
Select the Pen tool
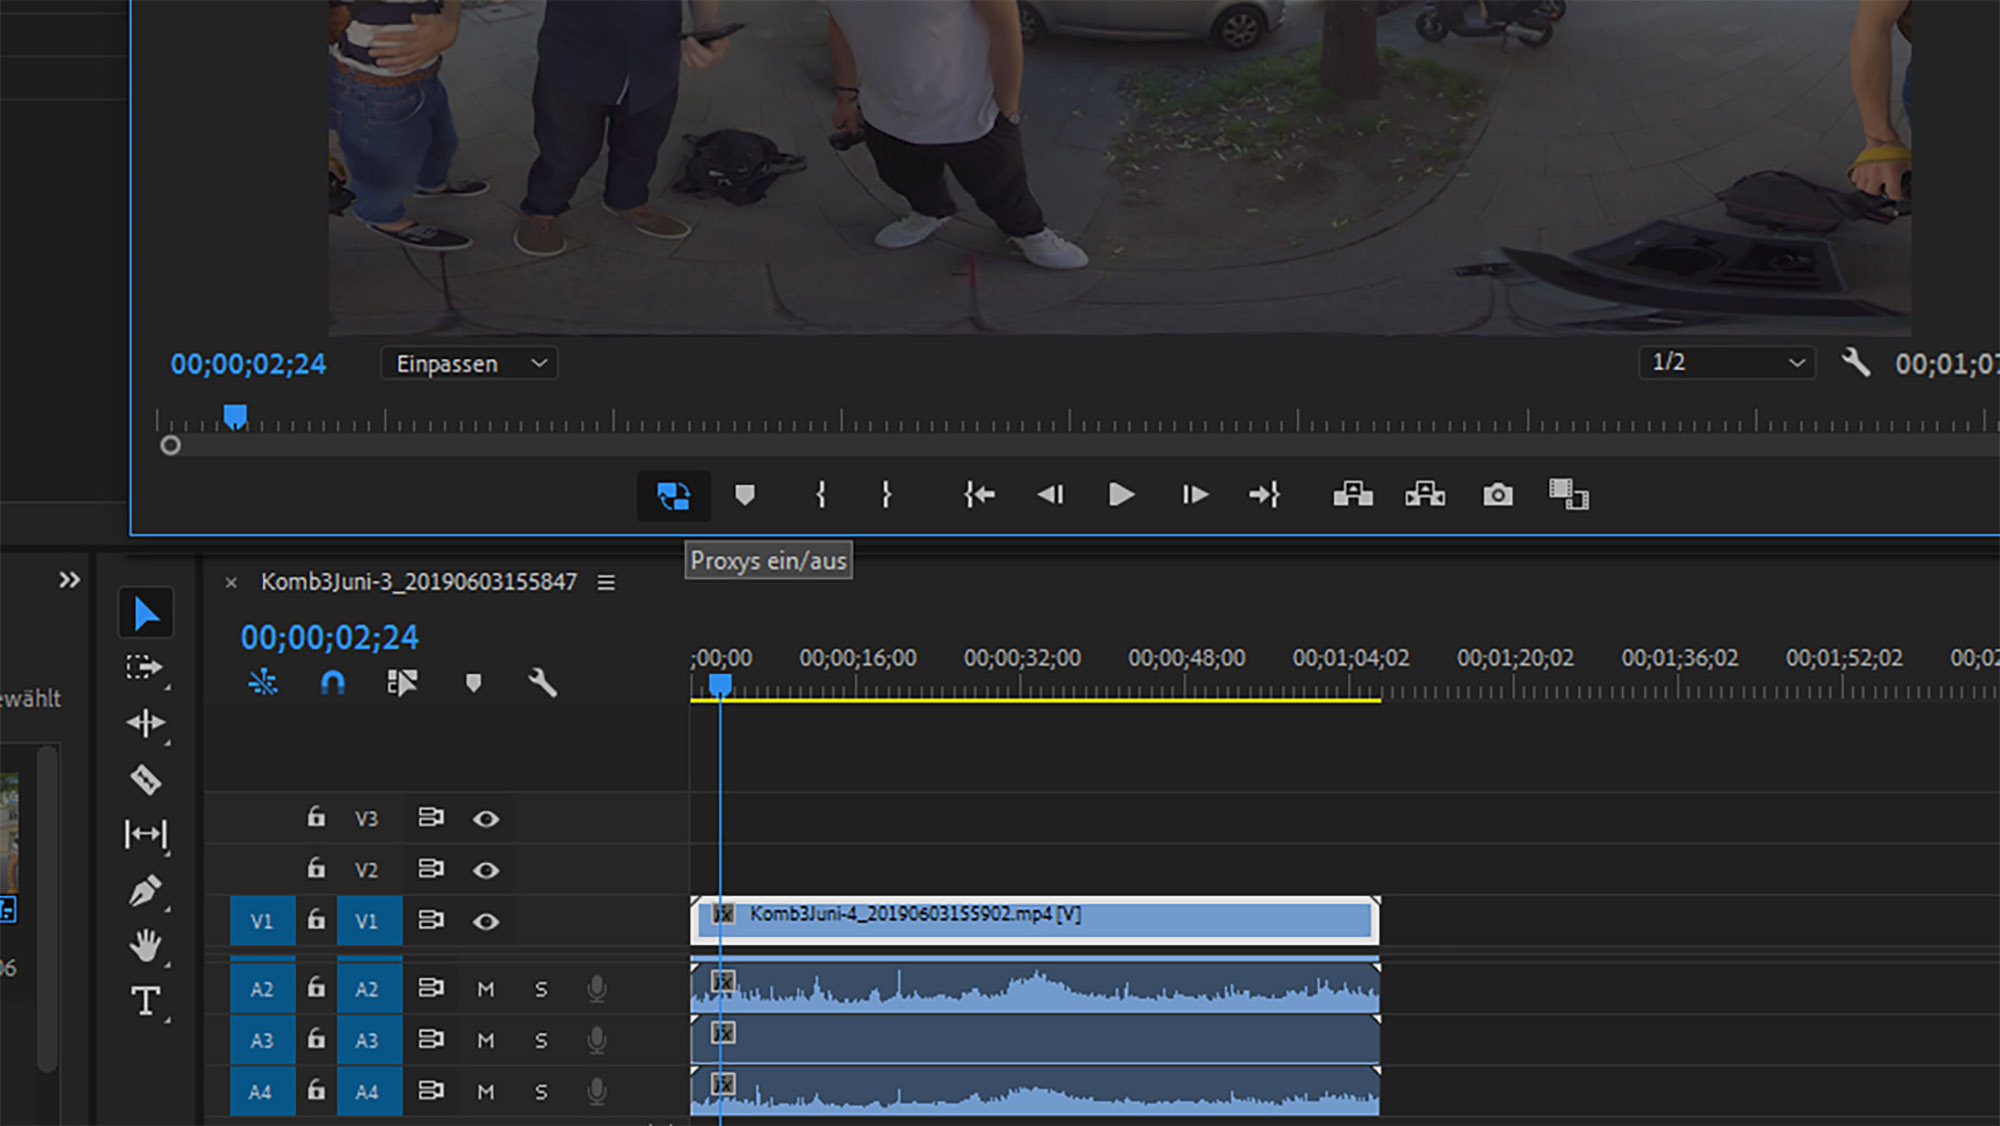click(x=146, y=890)
